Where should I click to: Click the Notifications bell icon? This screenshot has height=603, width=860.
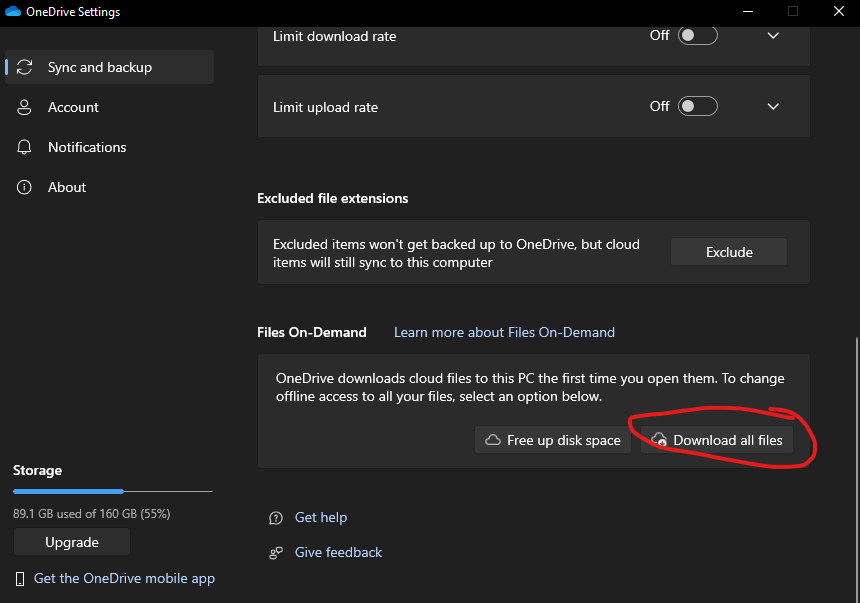[x=24, y=147]
